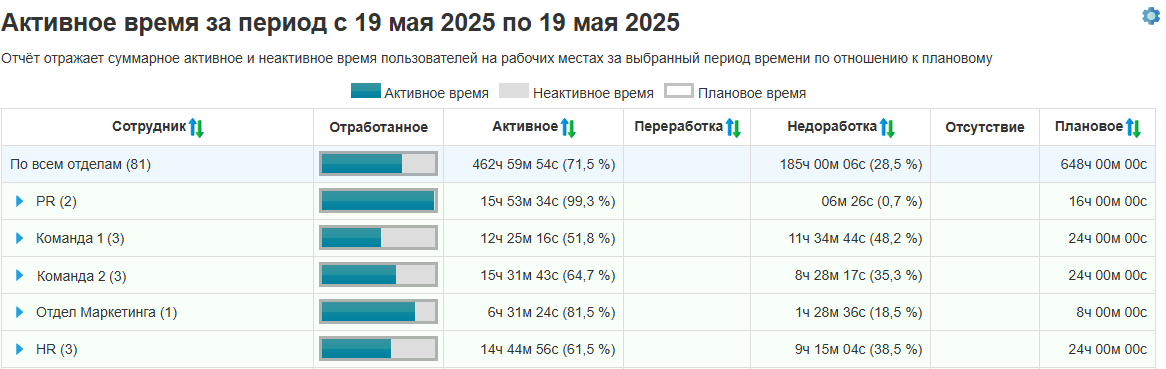Expand the Команда 1 (3) row

click(x=20, y=238)
